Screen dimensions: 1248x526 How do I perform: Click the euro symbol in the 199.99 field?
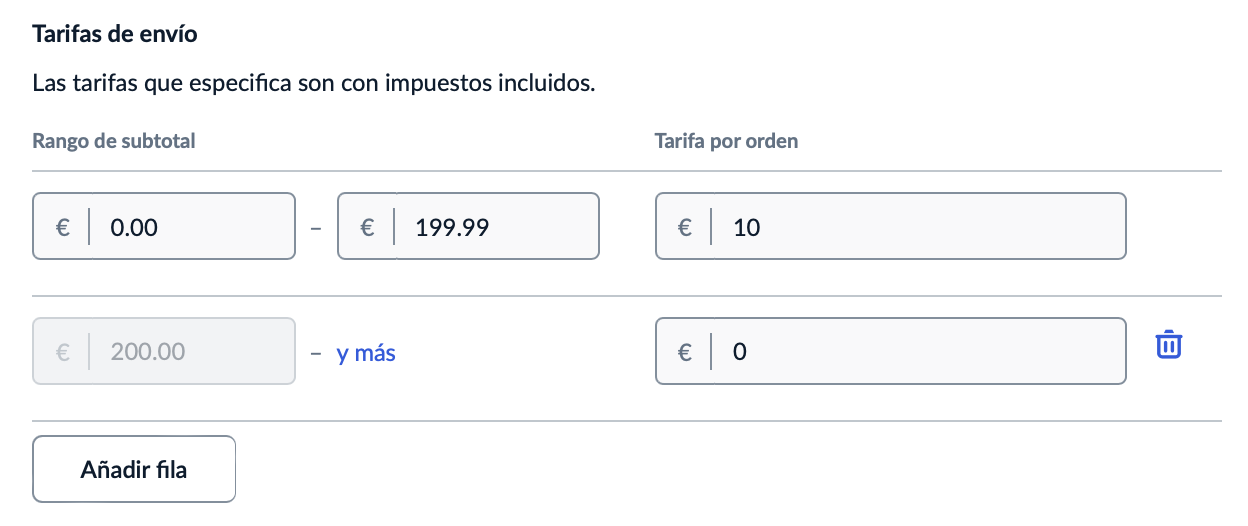pos(367,227)
